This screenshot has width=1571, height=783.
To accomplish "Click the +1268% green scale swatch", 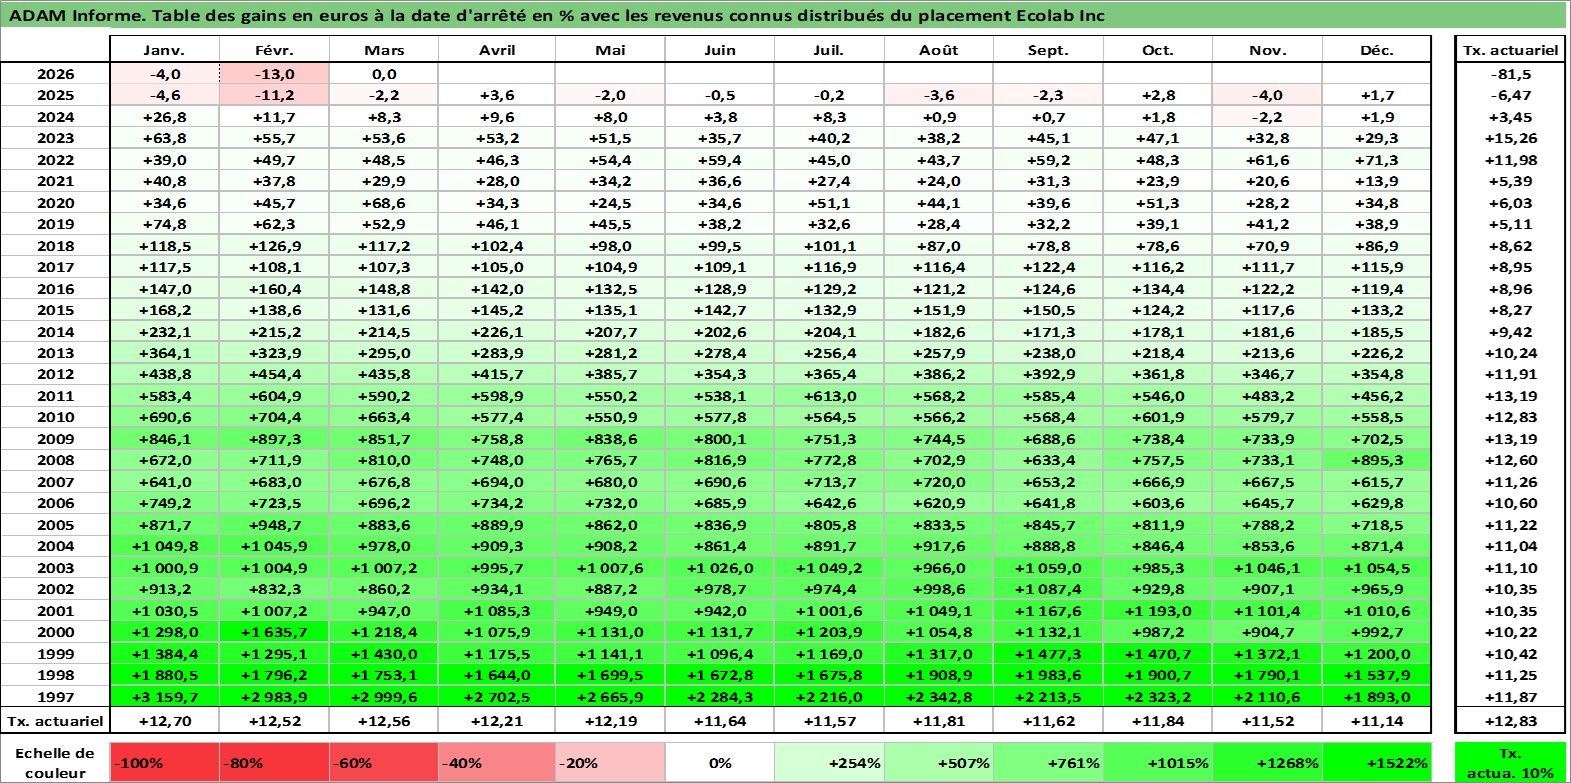I will click(x=1267, y=763).
